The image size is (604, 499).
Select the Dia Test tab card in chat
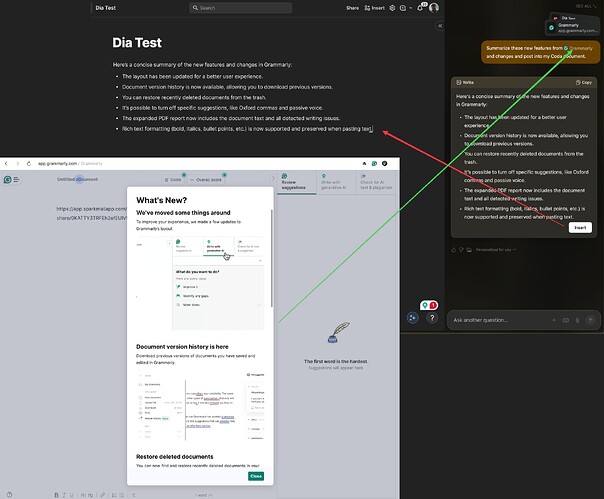click(572, 18)
